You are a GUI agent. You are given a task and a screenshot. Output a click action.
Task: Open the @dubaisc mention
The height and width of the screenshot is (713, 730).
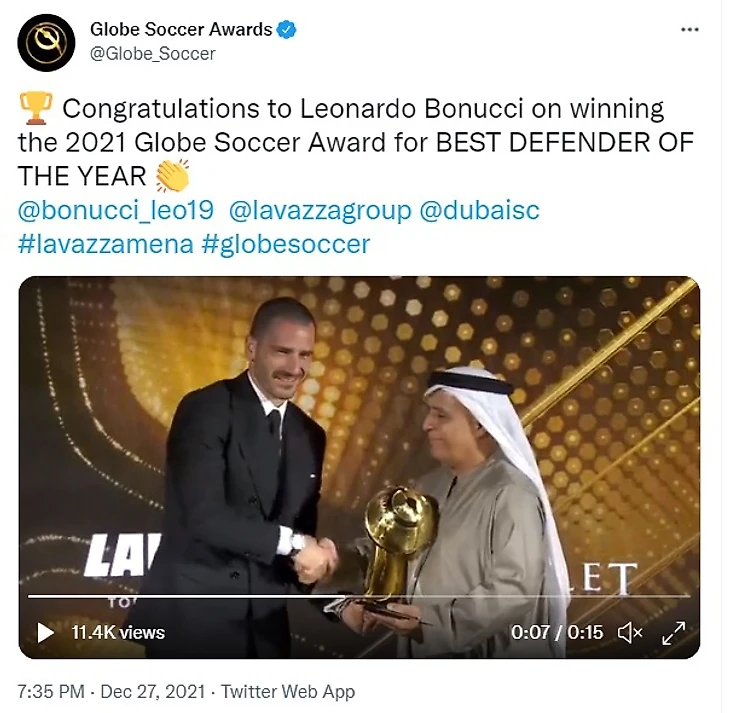pyautogui.click(x=480, y=210)
